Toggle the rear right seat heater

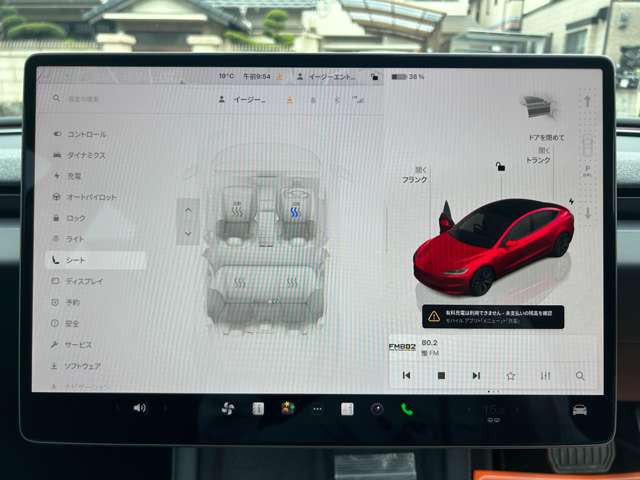292,282
